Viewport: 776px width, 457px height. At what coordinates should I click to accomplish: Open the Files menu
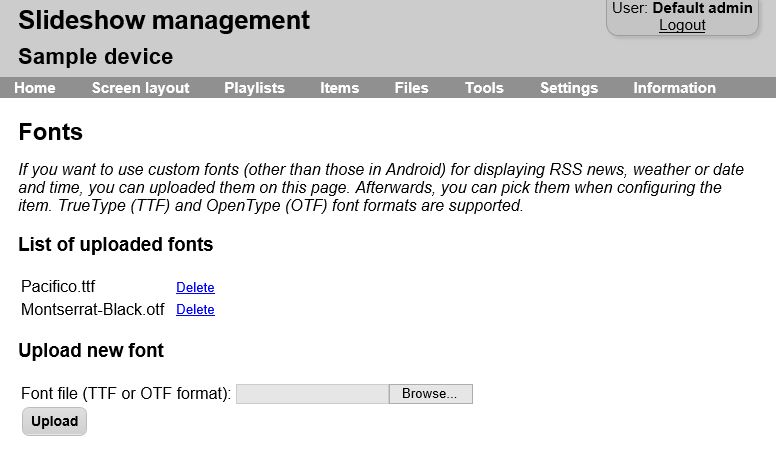click(x=411, y=88)
